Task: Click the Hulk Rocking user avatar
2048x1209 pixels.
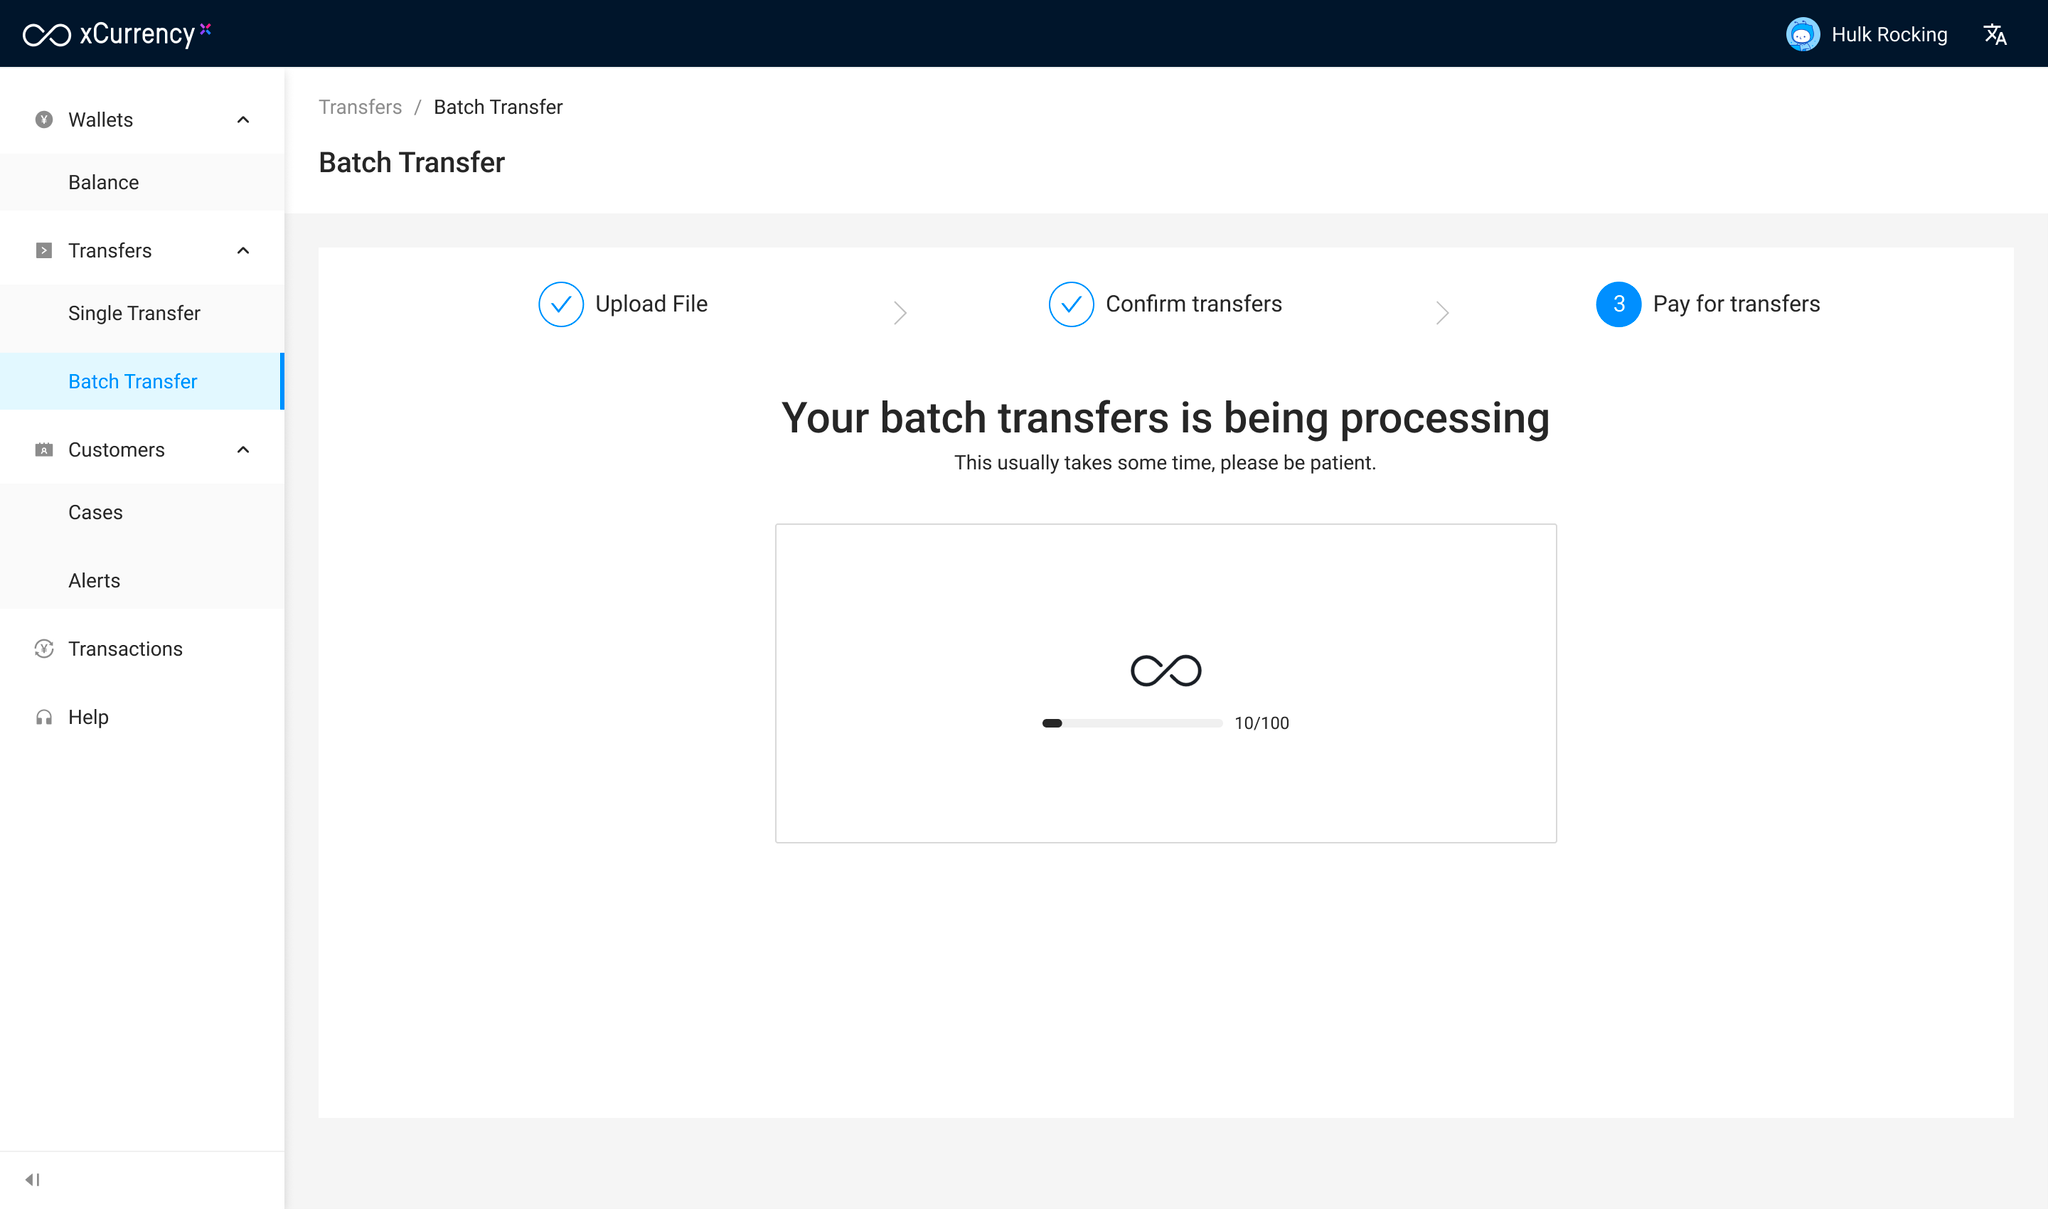Action: [x=1802, y=35]
